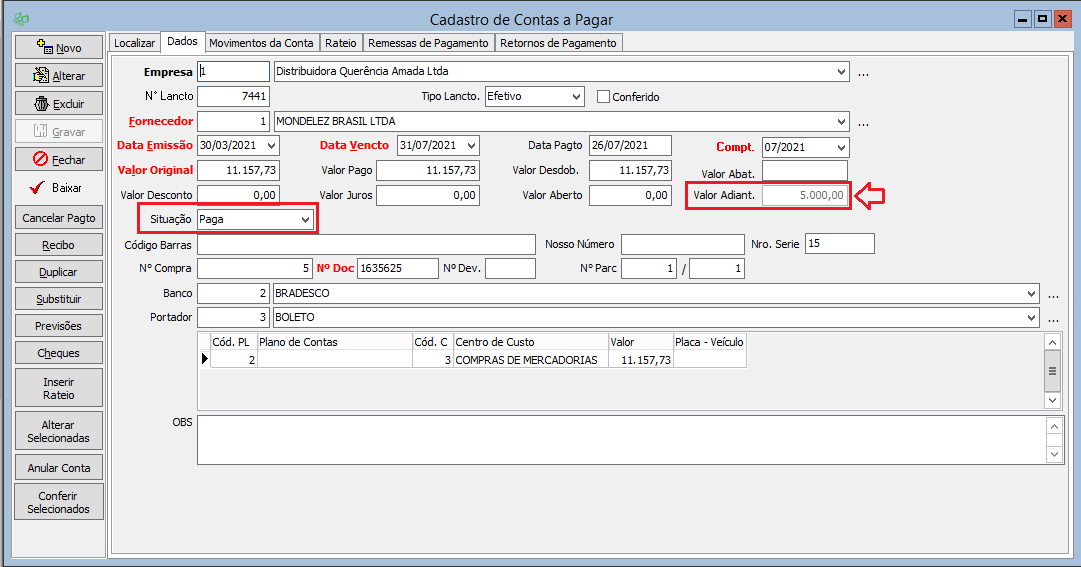Image resolution: width=1081 pixels, height=567 pixels.
Task: Click into the Código Barras input field
Action: point(366,244)
